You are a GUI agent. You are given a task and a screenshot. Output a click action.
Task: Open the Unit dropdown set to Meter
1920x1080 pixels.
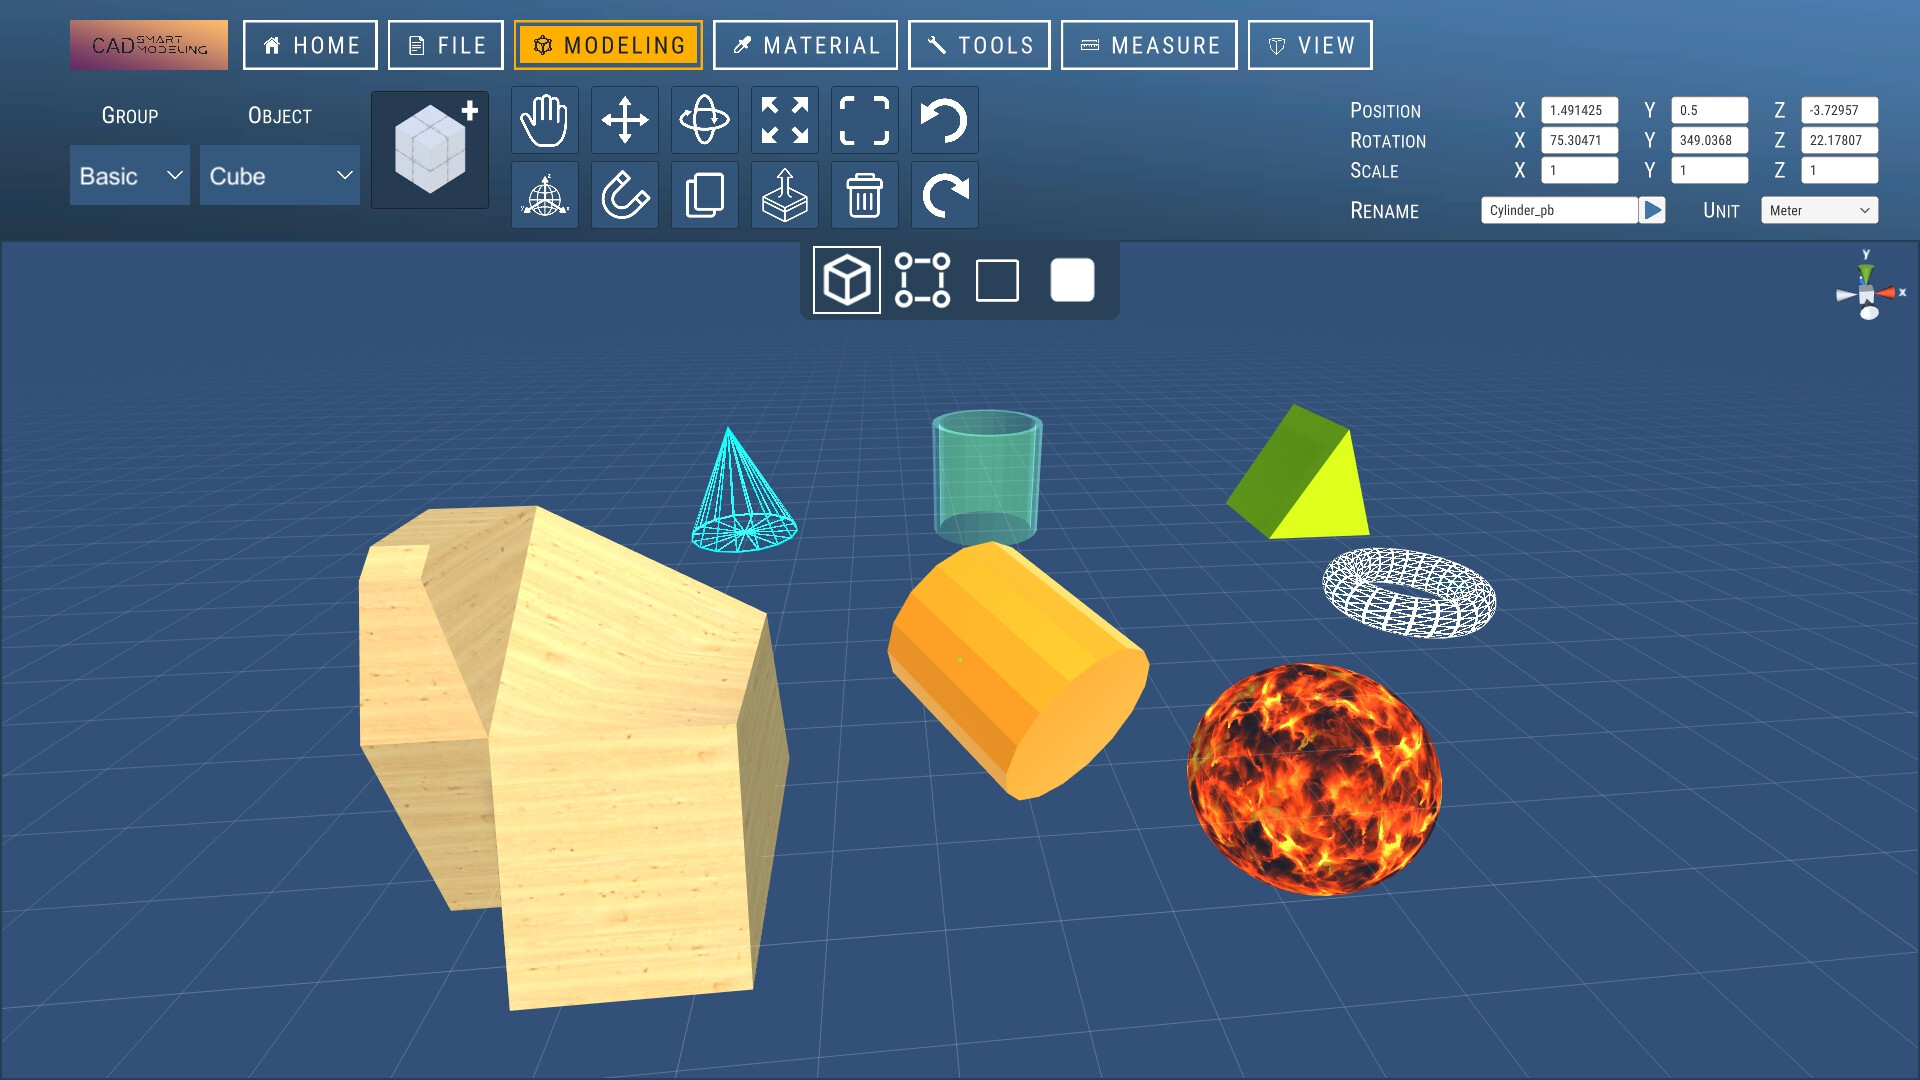1818,210
